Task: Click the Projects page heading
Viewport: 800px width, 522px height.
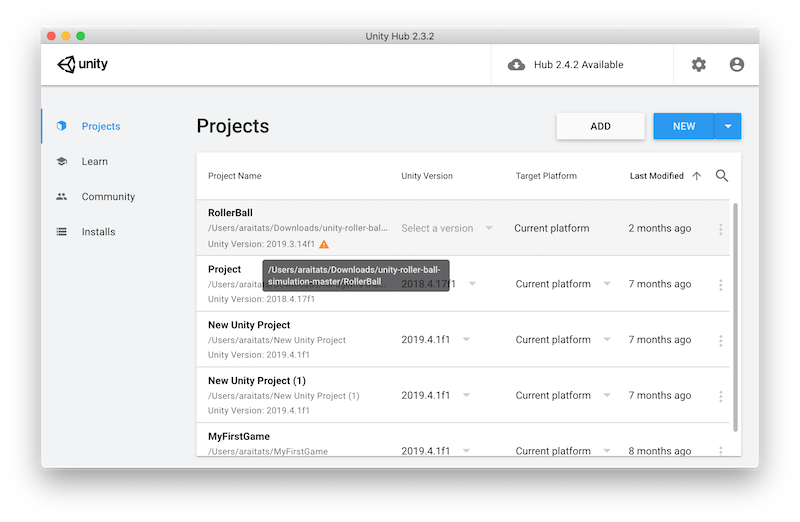Action: pyautogui.click(x=233, y=126)
